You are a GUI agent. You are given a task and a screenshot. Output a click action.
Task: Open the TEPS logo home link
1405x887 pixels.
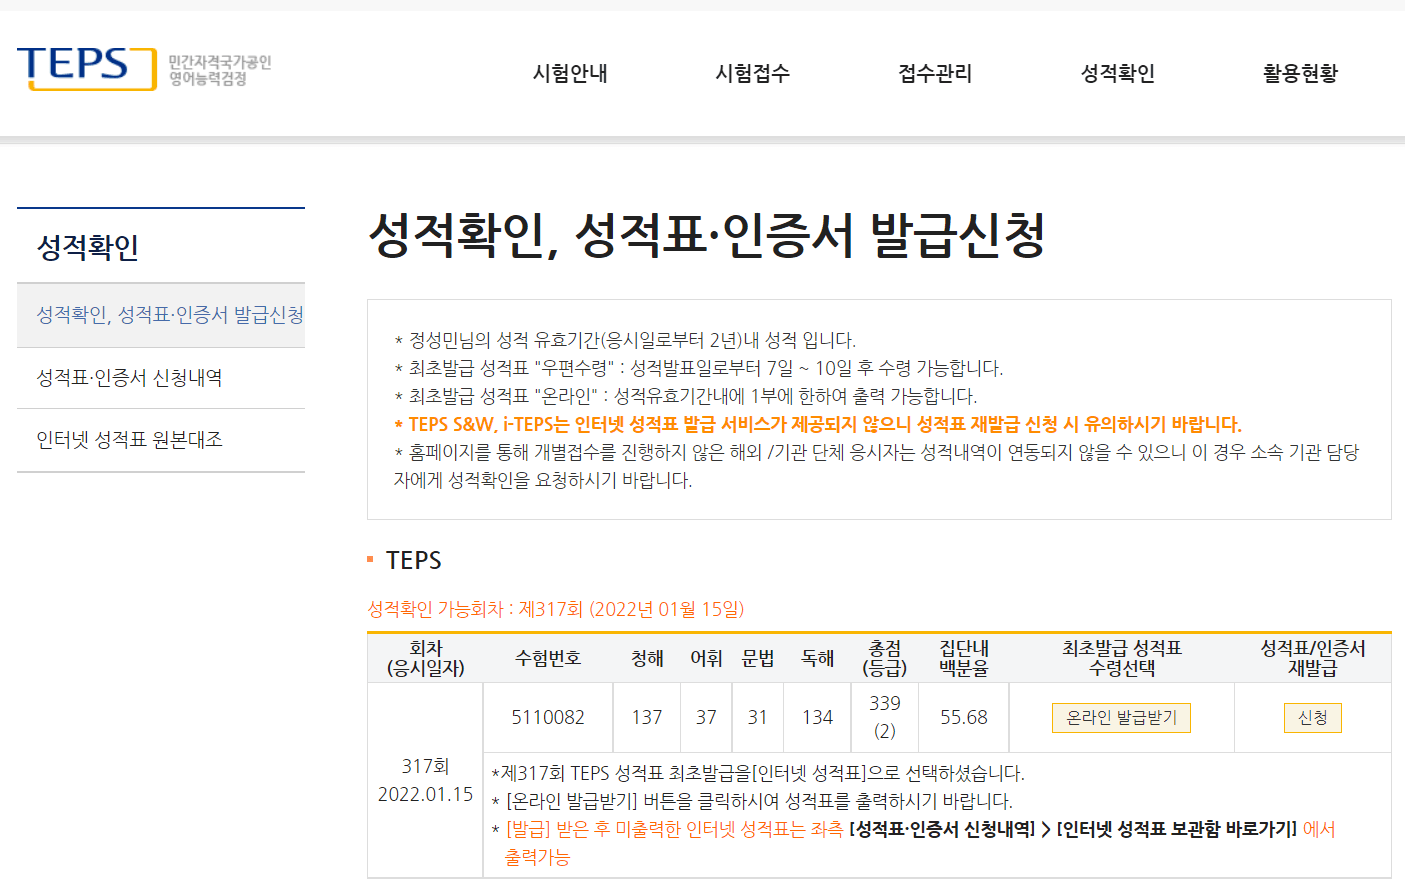click(87, 68)
